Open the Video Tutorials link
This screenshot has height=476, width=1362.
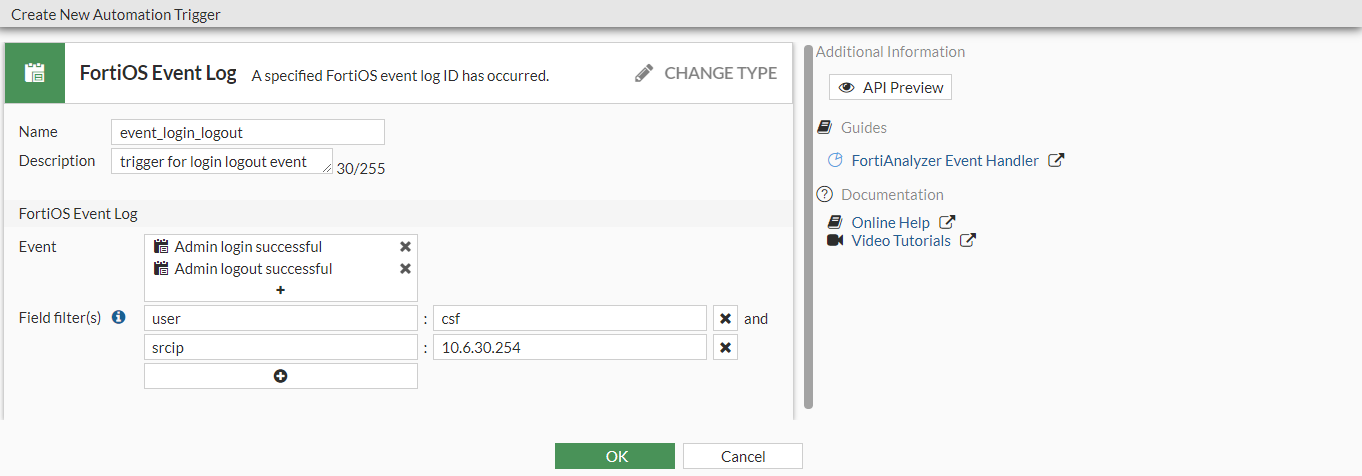(900, 241)
